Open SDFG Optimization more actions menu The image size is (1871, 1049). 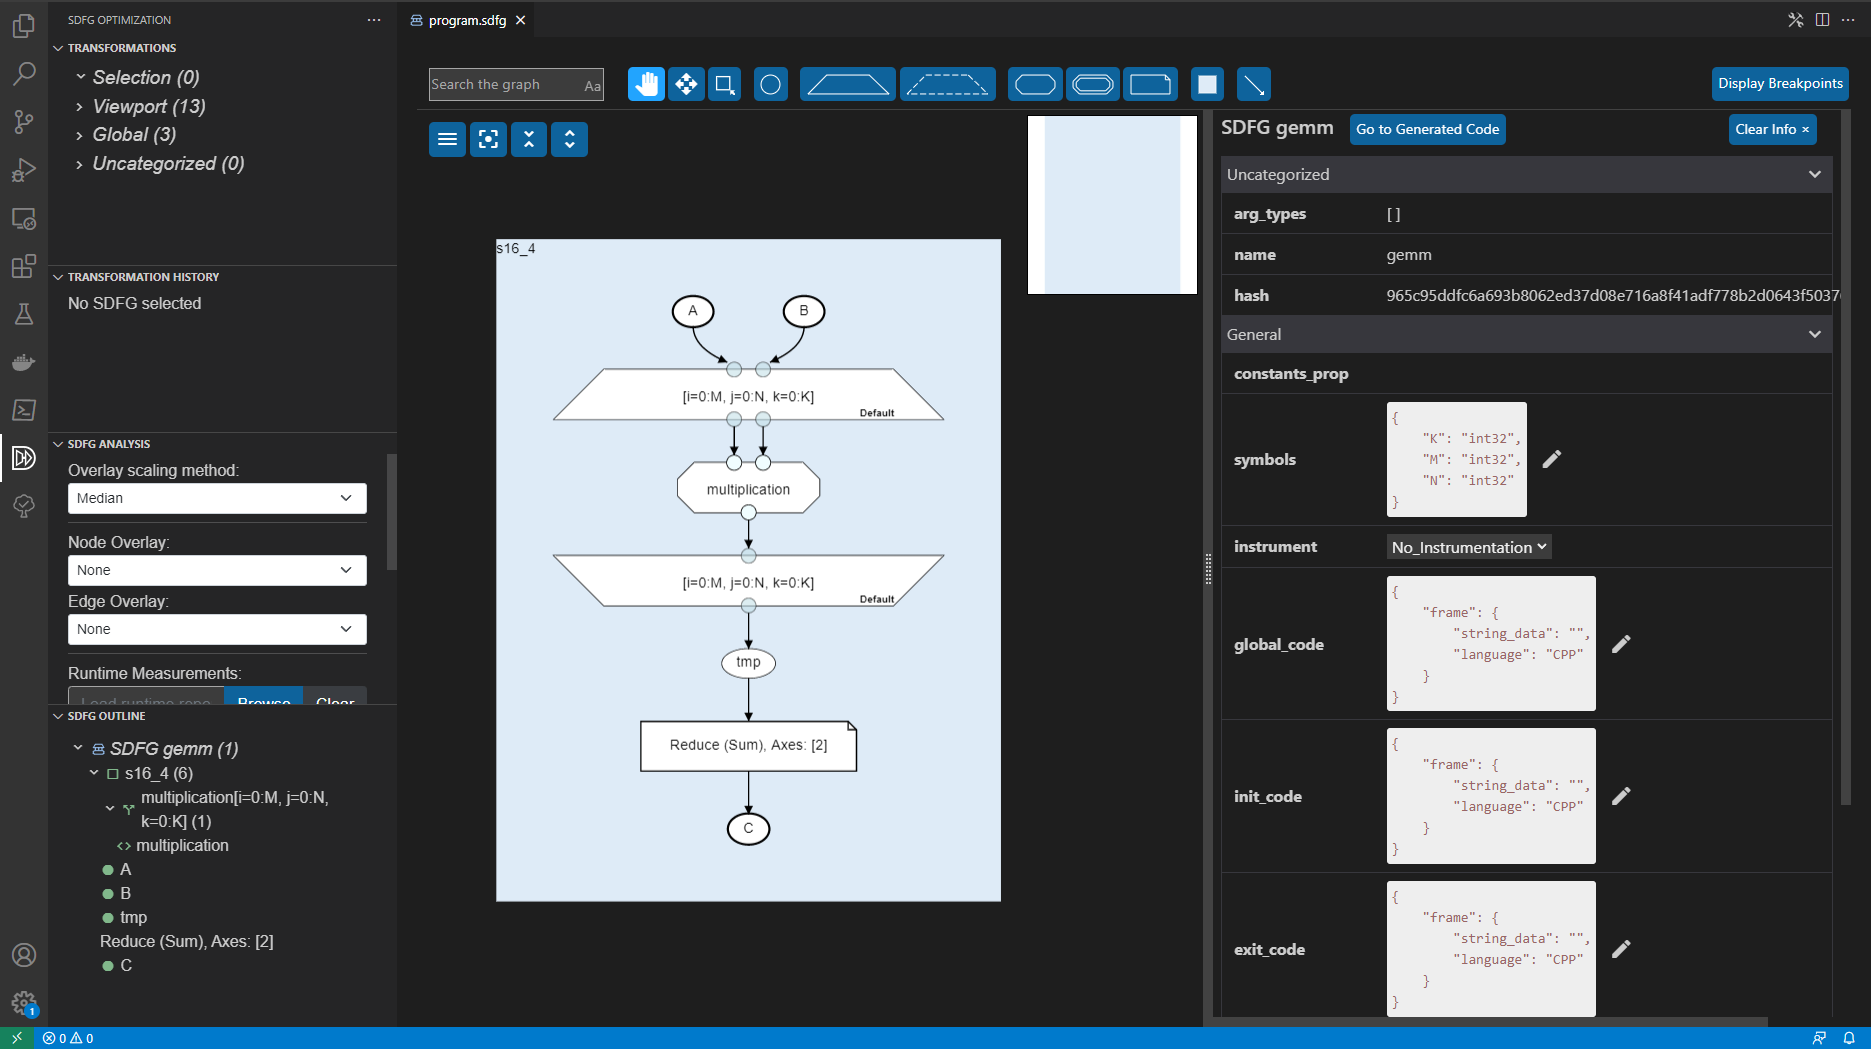pos(374,20)
